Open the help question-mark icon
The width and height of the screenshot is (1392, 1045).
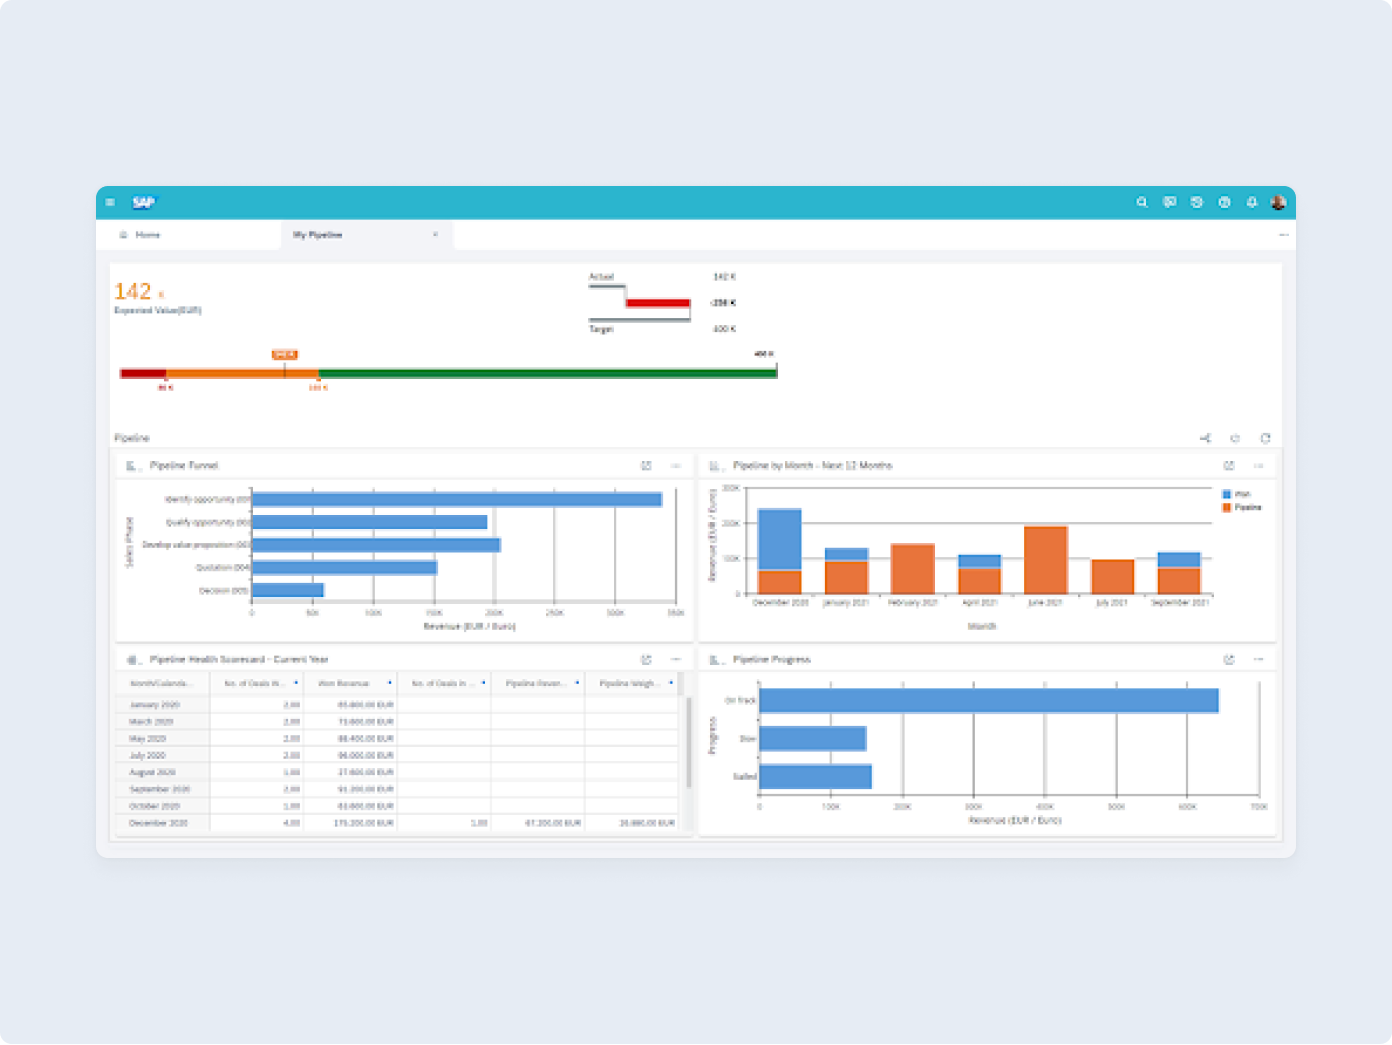click(x=1224, y=202)
